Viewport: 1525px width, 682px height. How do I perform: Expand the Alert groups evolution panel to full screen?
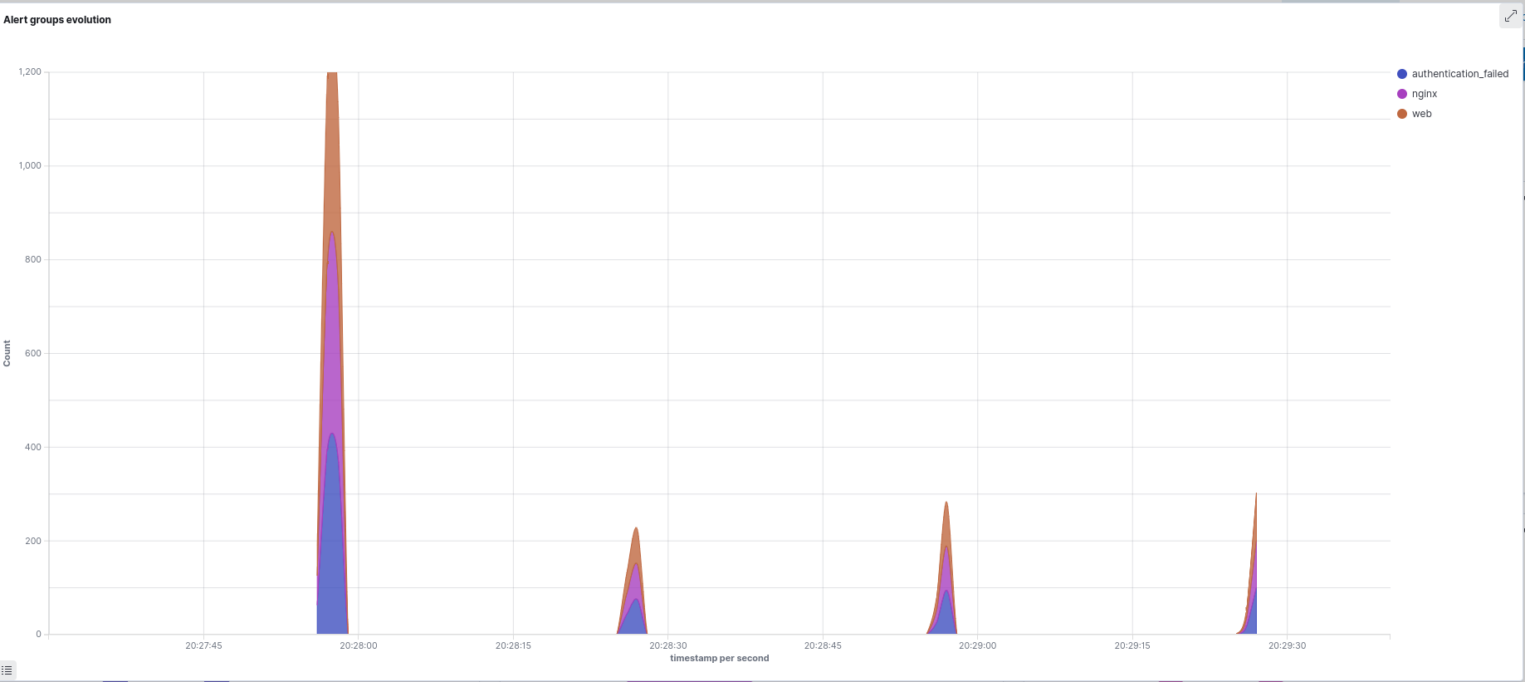1510,15
